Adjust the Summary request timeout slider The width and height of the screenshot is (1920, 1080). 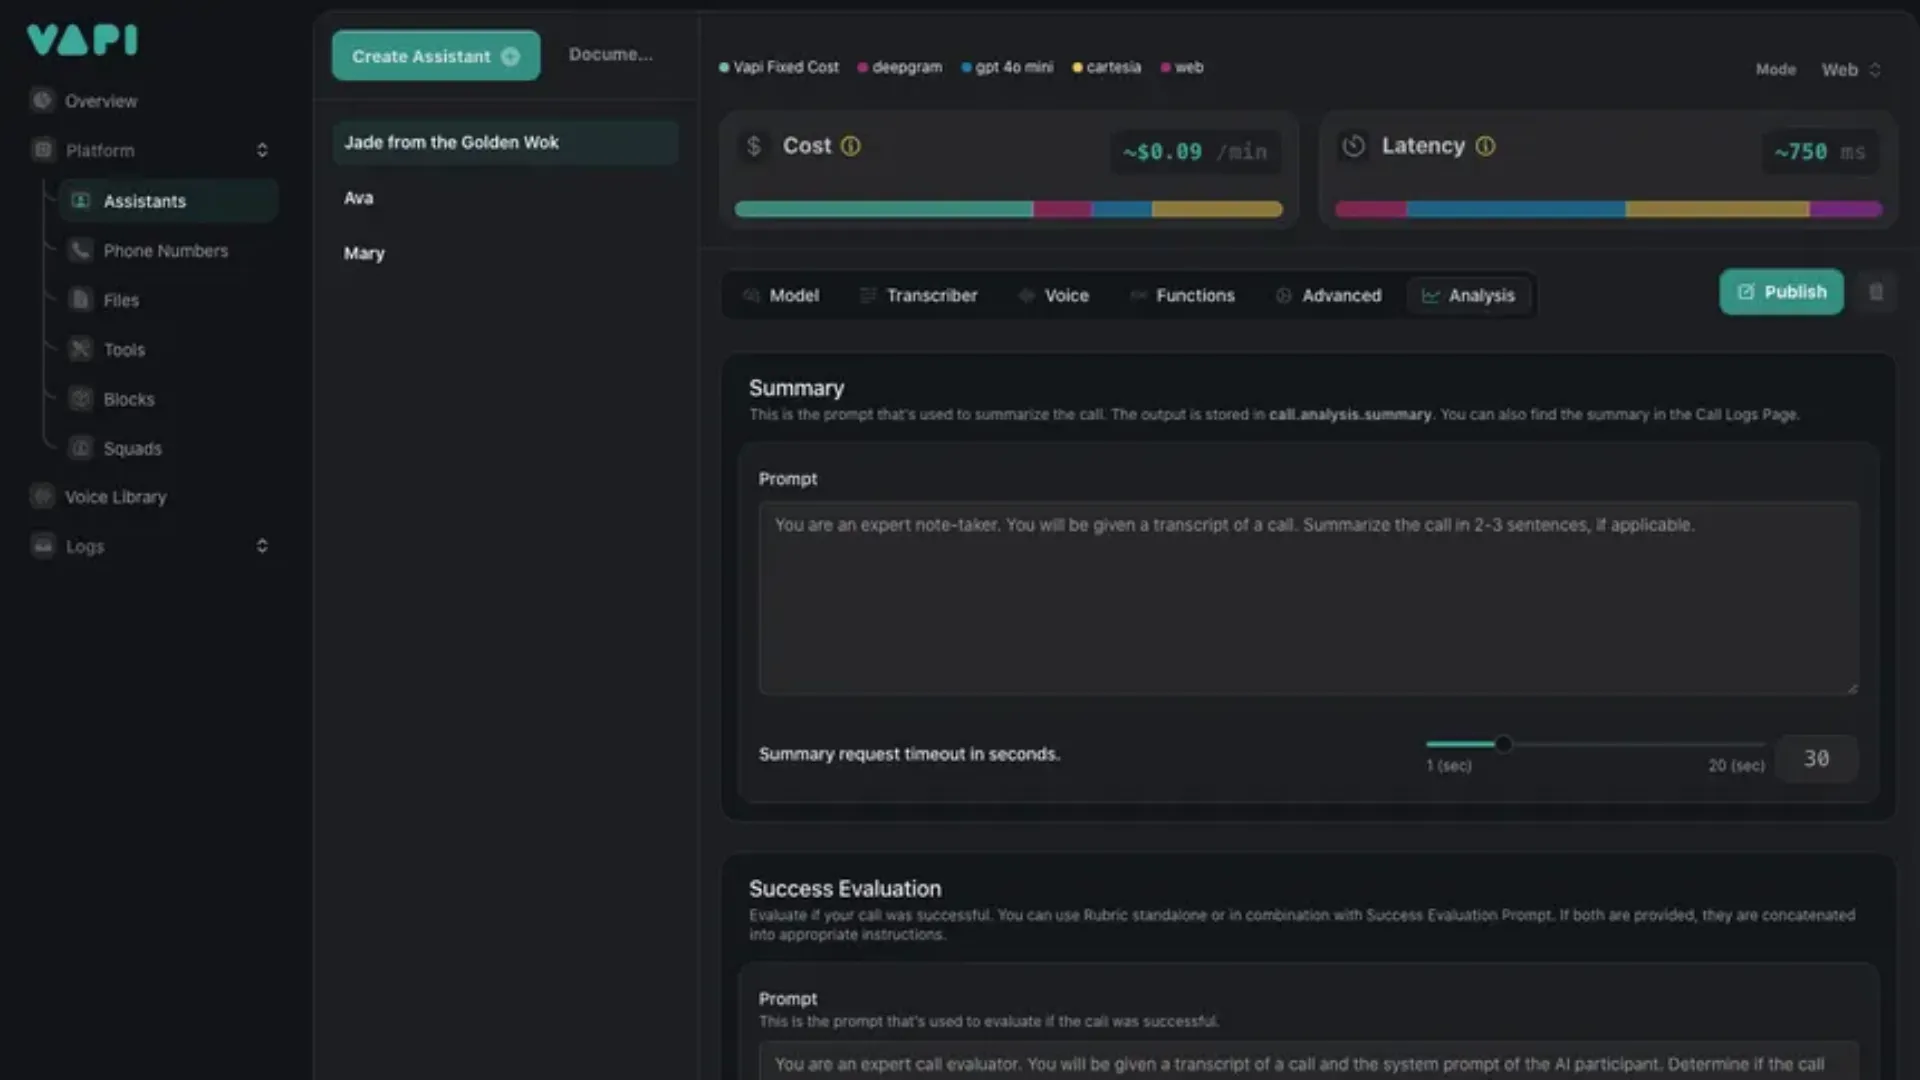point(1502,744)
